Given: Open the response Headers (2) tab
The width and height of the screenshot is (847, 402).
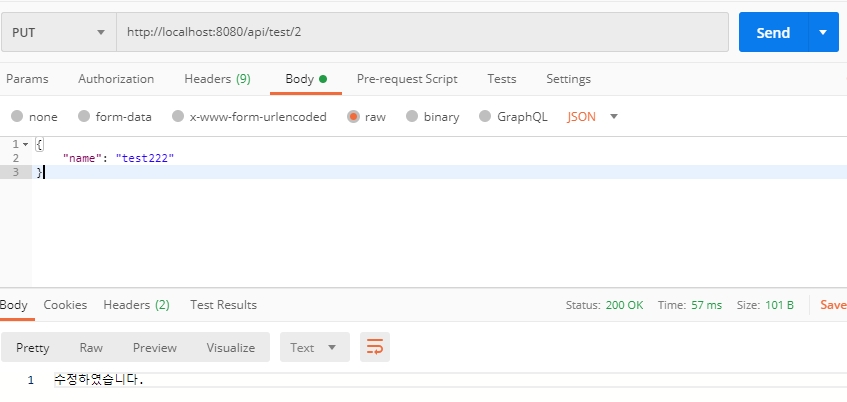Looking at the screenshot, I should tap(136, 305).
